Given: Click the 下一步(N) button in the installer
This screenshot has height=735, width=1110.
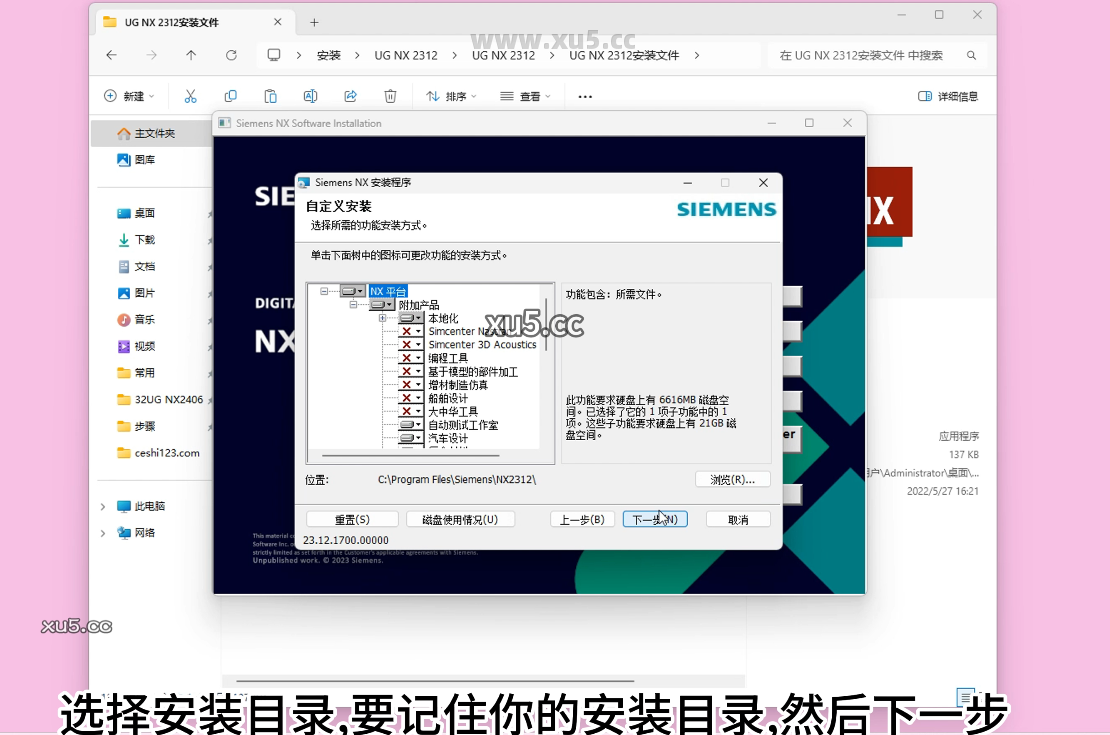Looking at the screenshot, I should pyautogui.click(x=655, y=518).
